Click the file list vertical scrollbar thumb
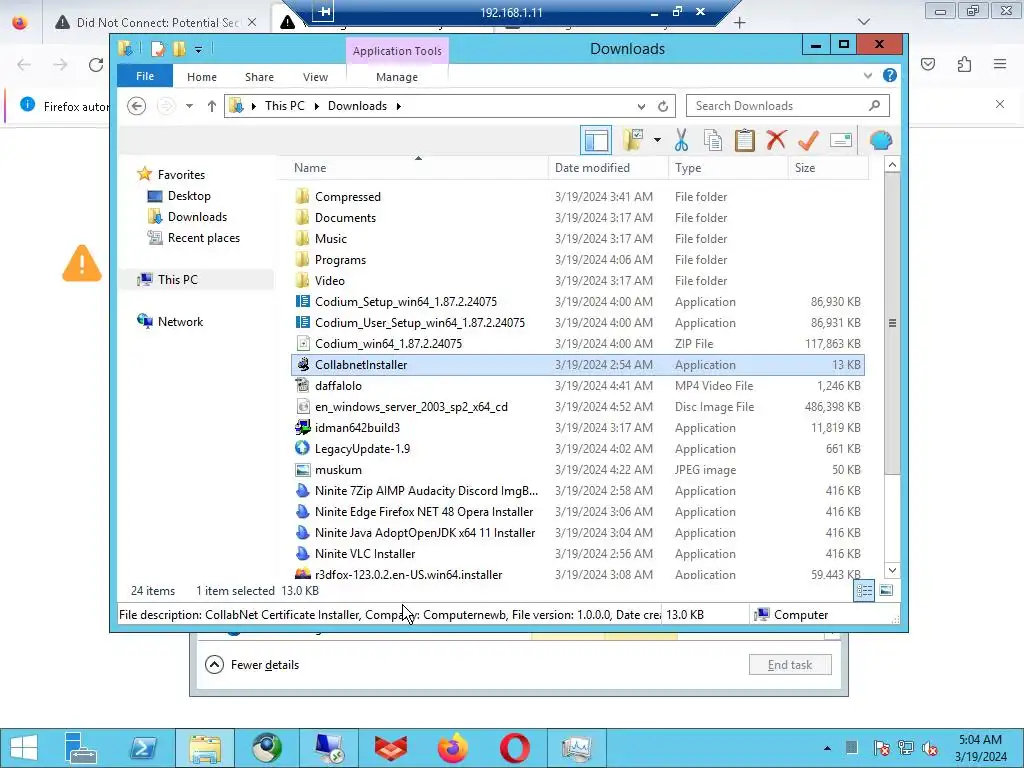This screenshot has width=1024, height=768. [892, 323]
